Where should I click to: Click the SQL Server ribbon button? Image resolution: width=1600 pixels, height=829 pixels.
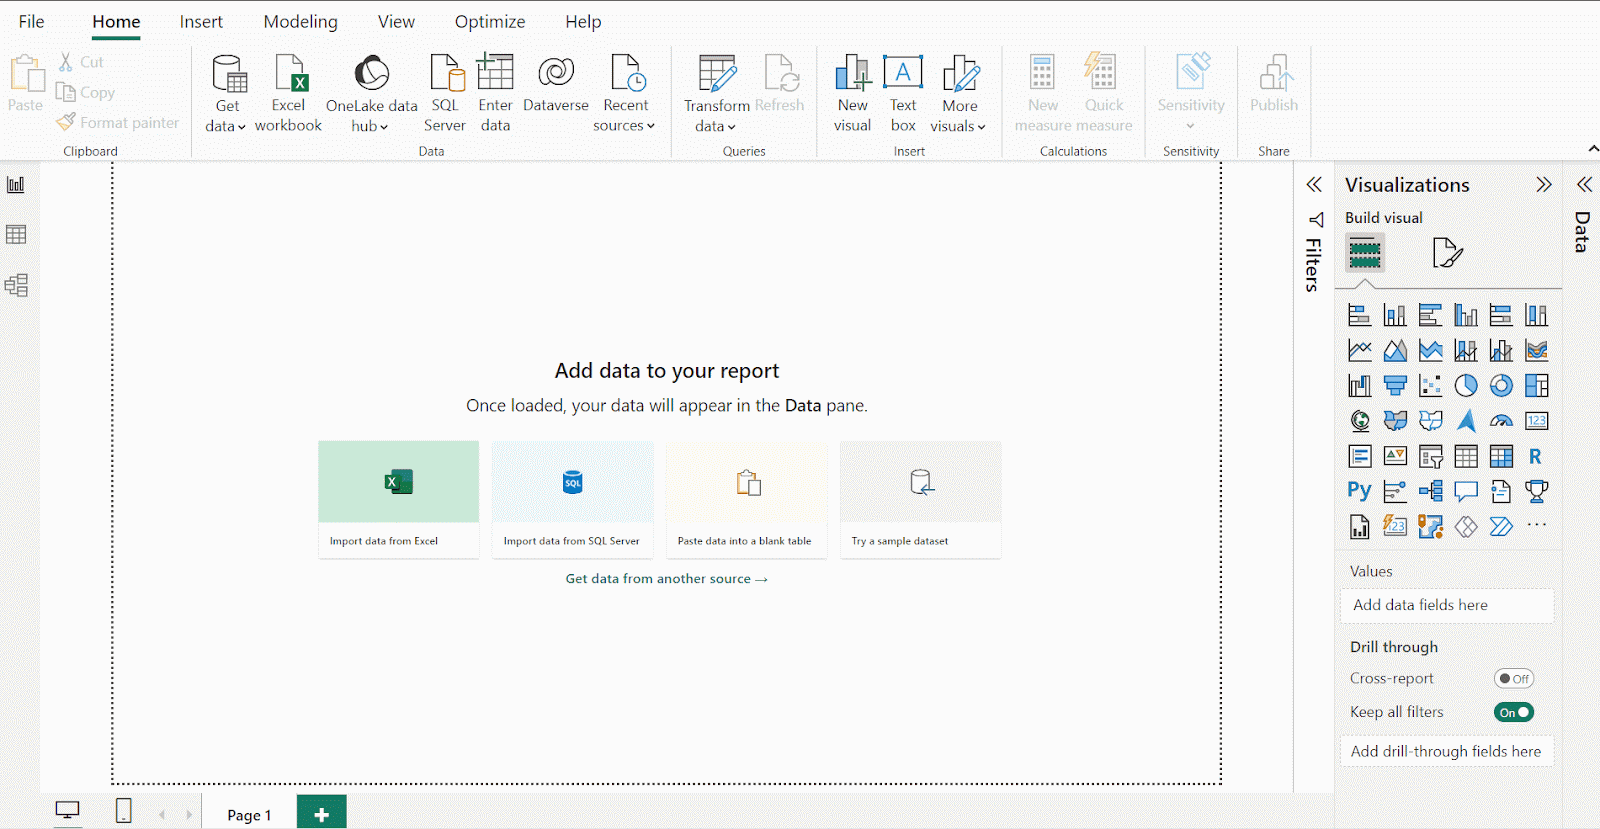[445, 93]
